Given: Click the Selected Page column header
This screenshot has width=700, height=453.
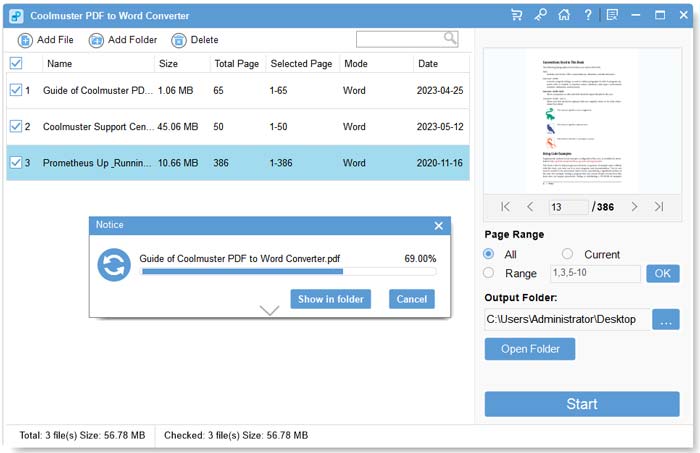Looking at the screenshot, I should (301, 64).
